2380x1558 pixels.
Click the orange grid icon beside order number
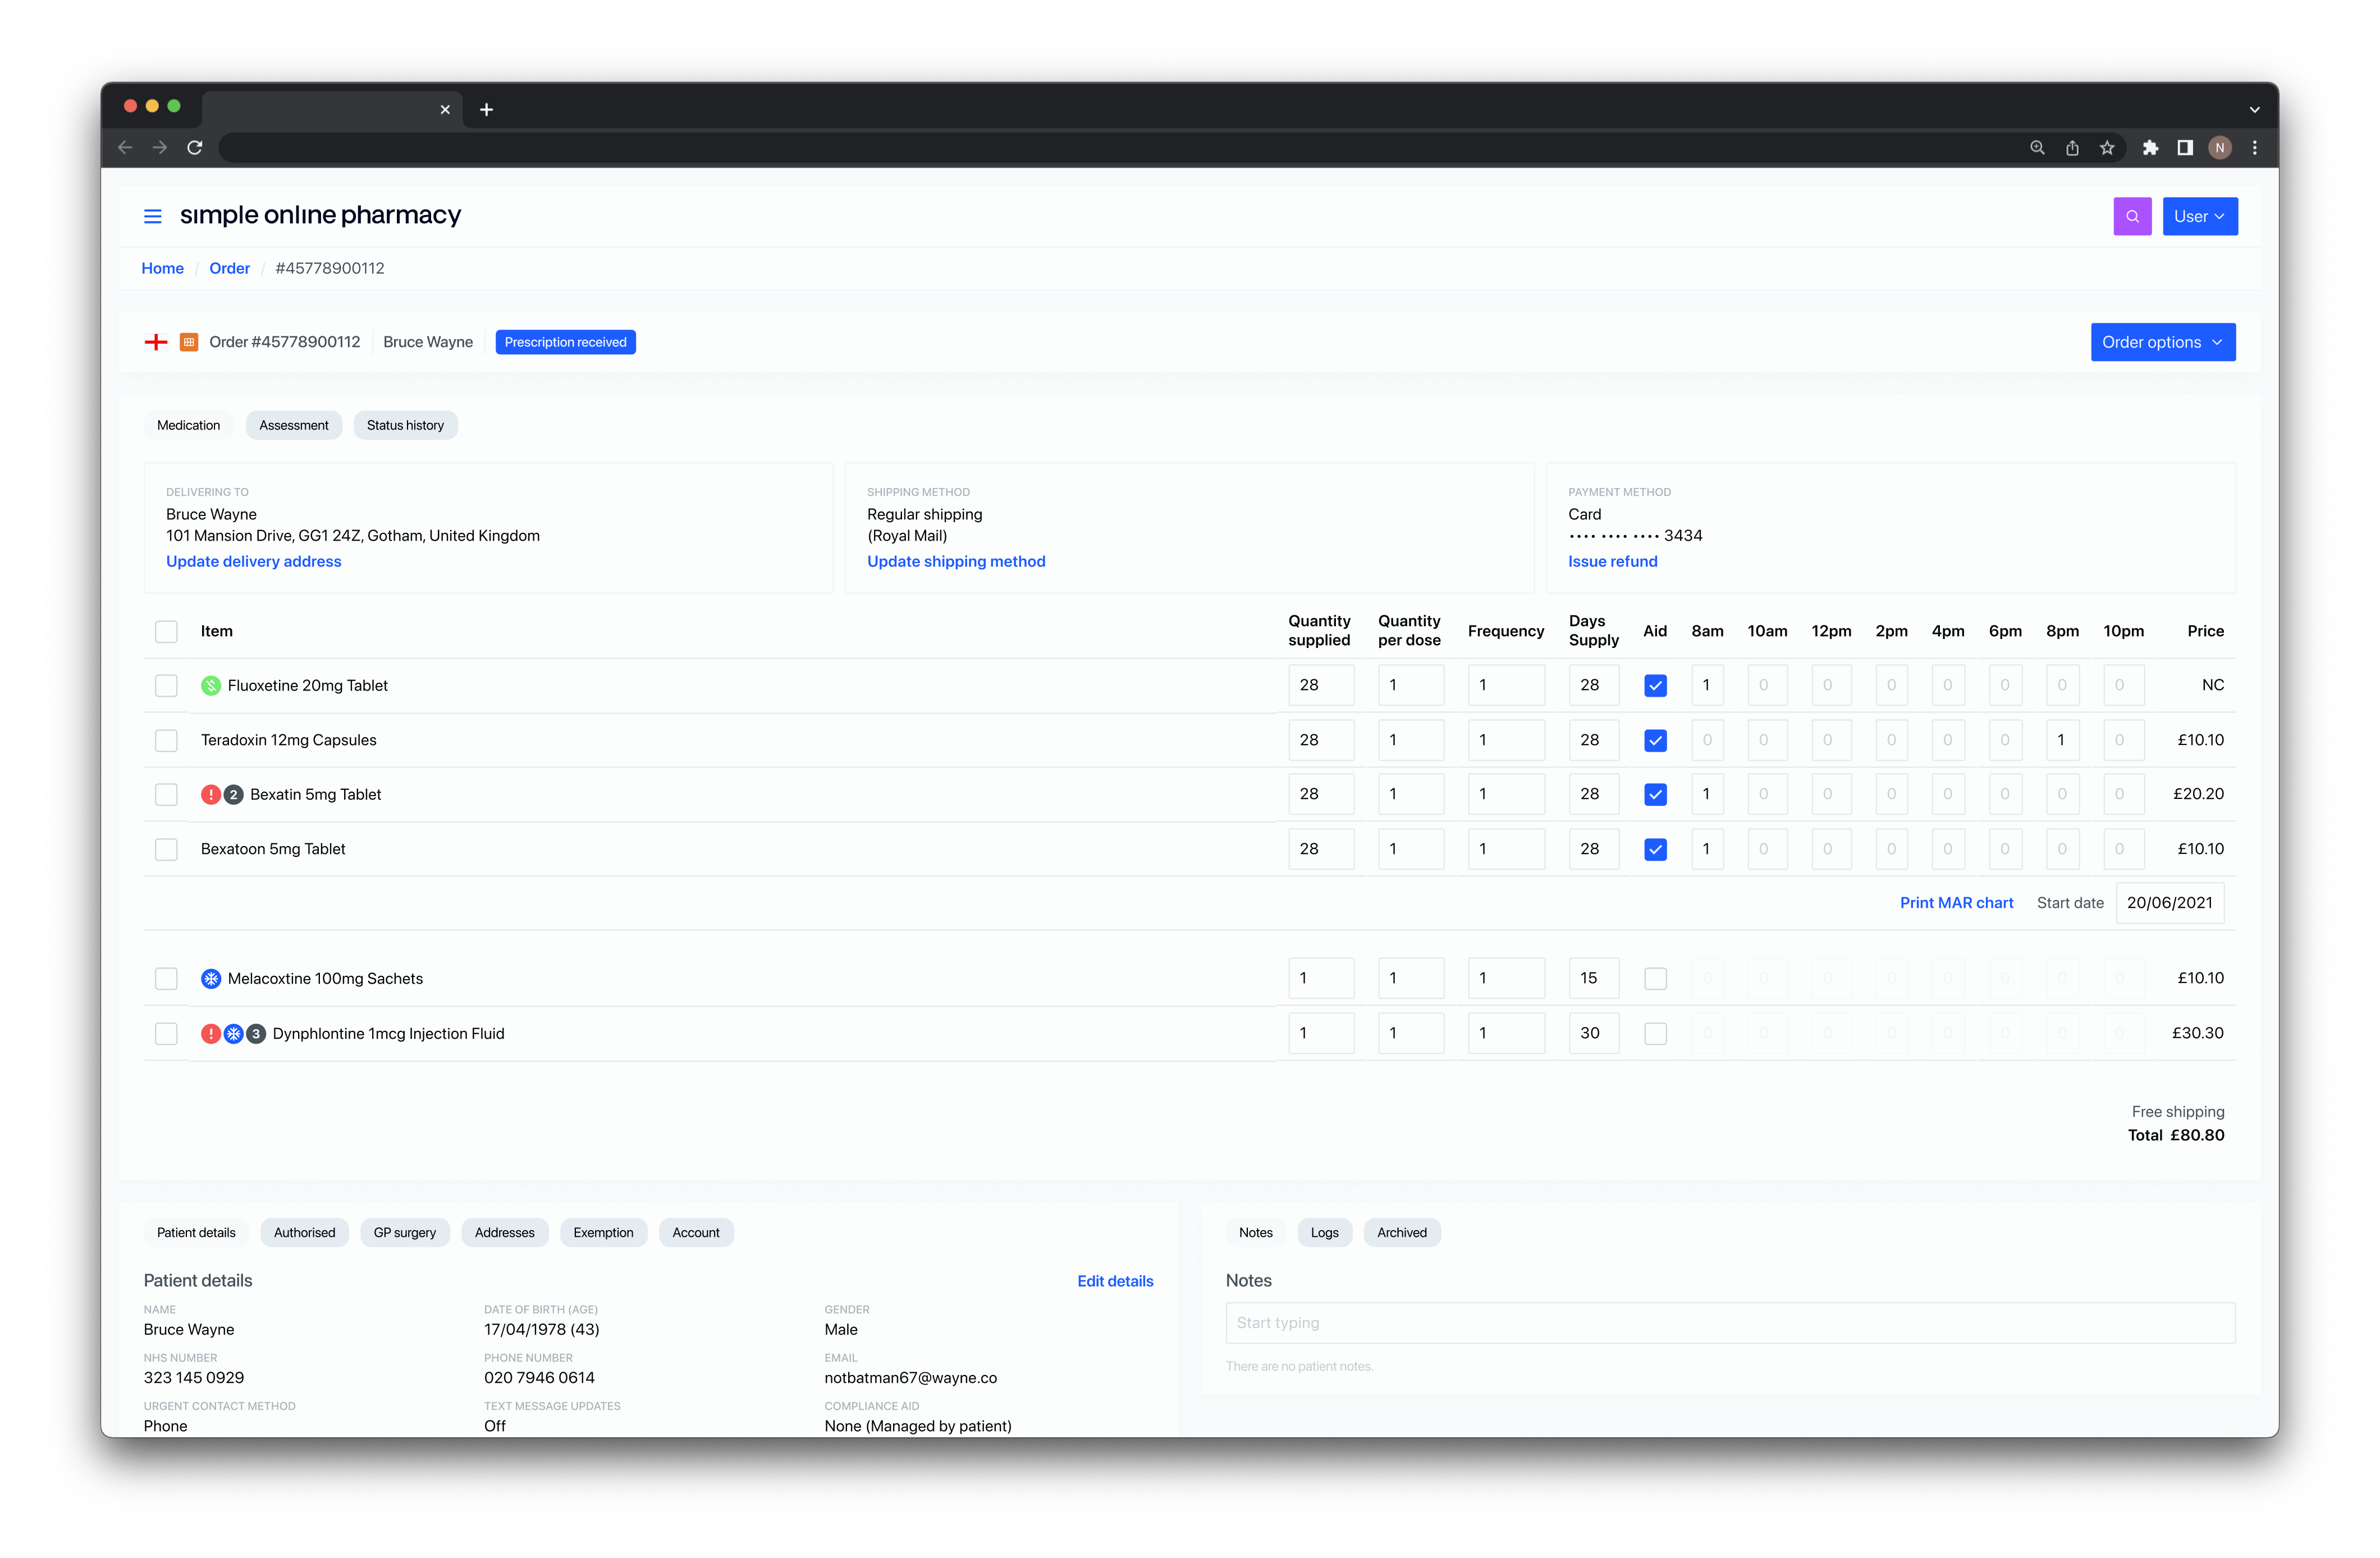click(x=188, y=342)
